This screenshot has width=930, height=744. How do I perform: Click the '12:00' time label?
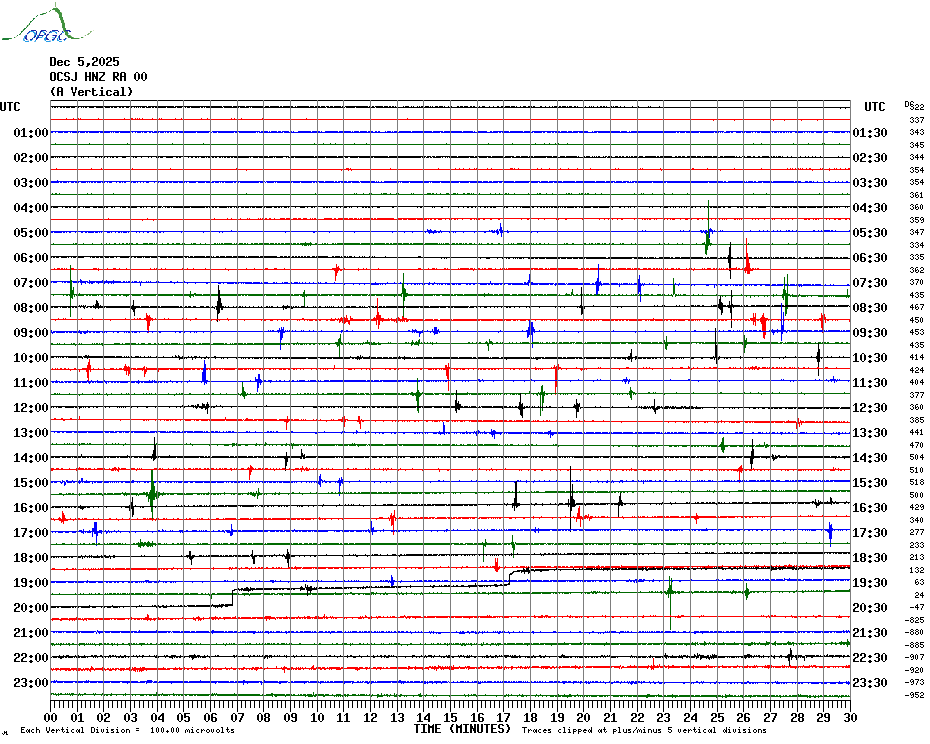click(31, 408)
